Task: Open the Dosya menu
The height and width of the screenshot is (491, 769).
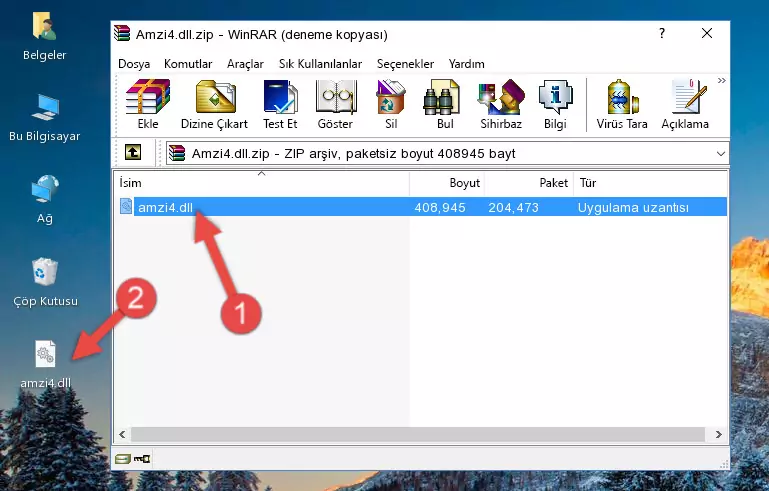Action: coord(134,64)
